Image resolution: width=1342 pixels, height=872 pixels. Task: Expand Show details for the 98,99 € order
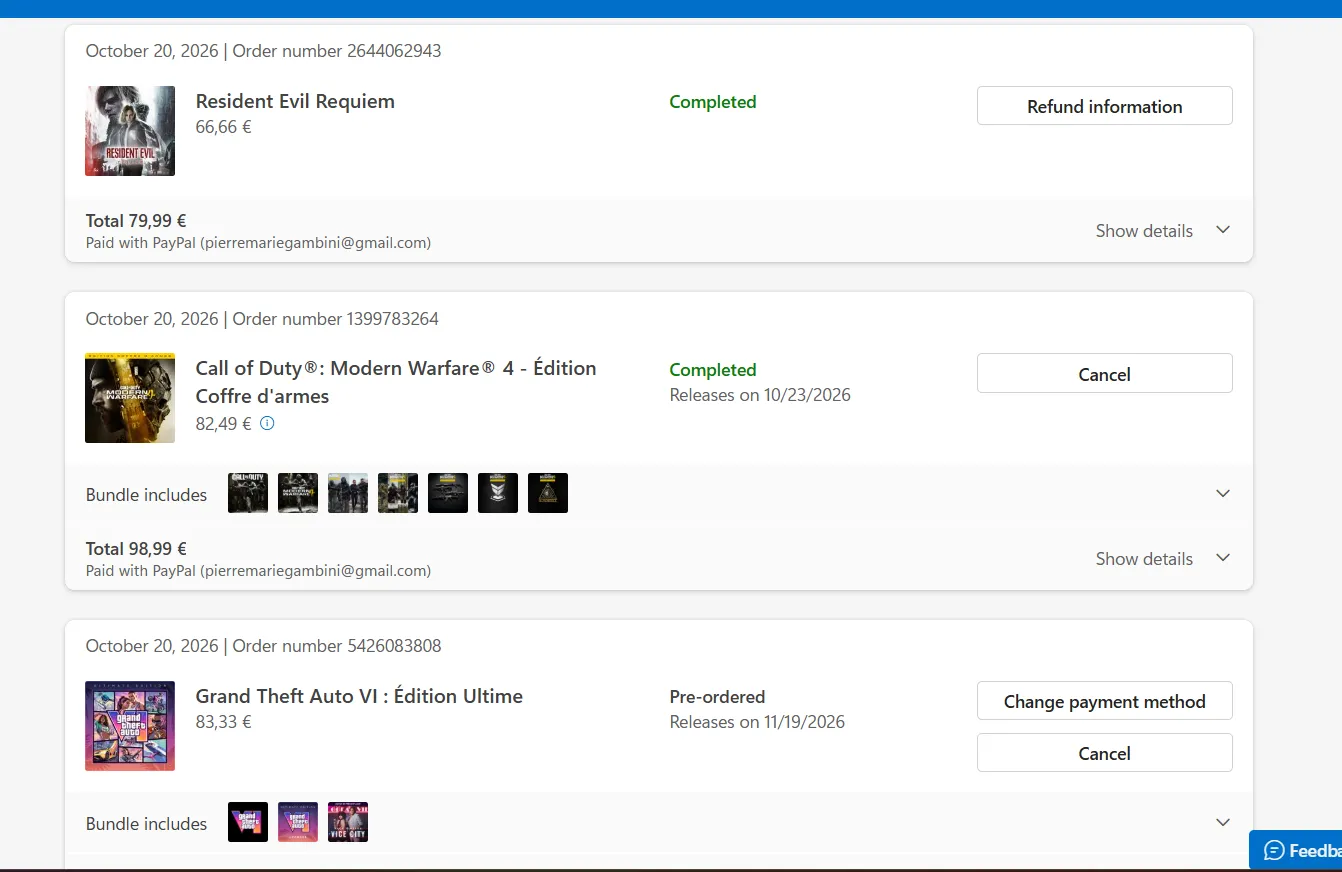tap(1163, 559)
